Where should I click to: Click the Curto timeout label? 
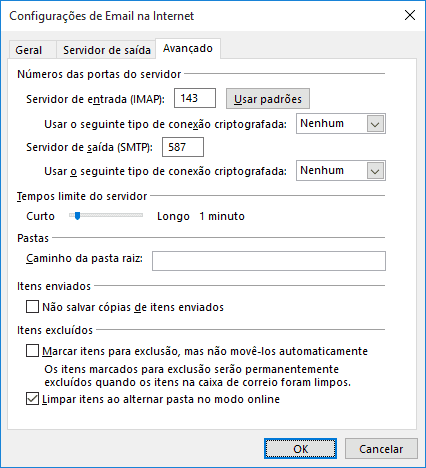[40, 216]
